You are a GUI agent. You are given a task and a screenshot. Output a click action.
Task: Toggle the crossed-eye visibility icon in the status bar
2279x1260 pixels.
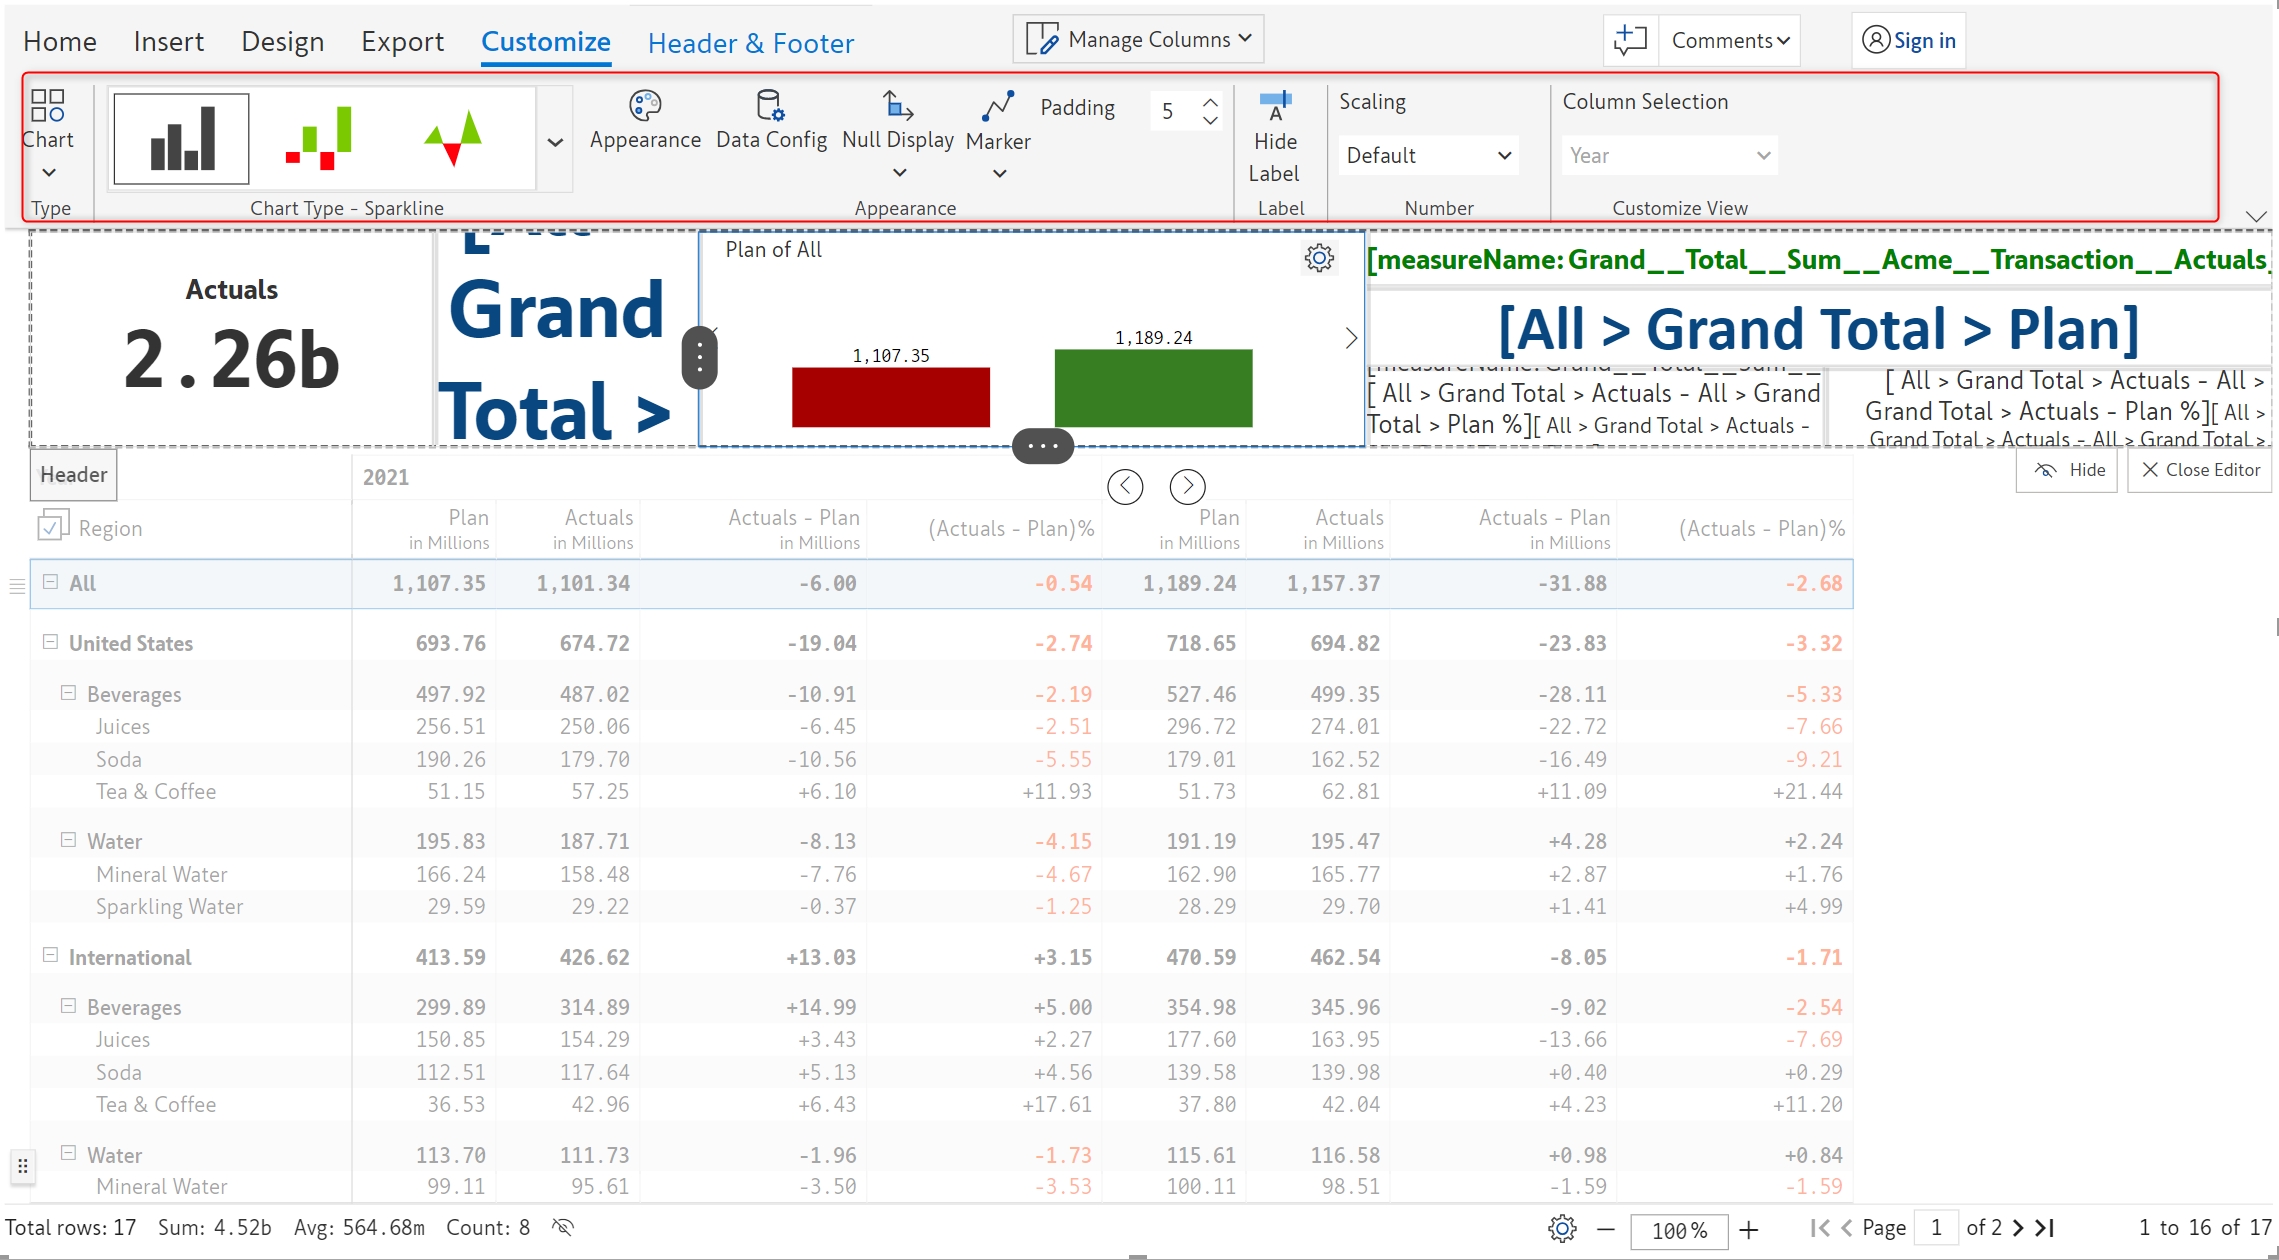pos(563,1227)
